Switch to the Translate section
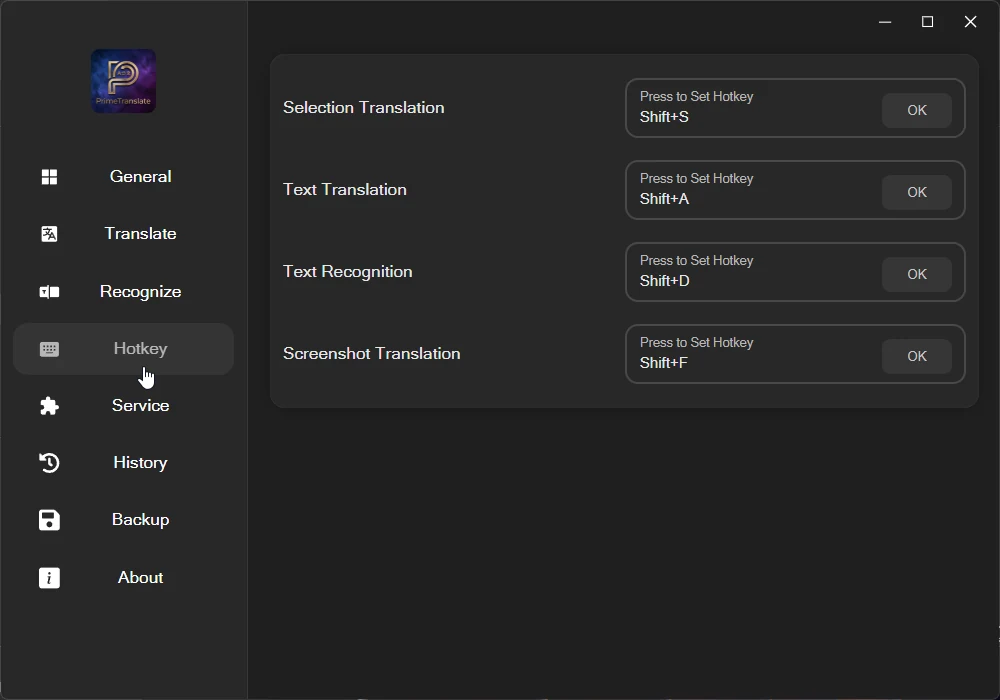 pyautogui.click(x=123, y=234)
